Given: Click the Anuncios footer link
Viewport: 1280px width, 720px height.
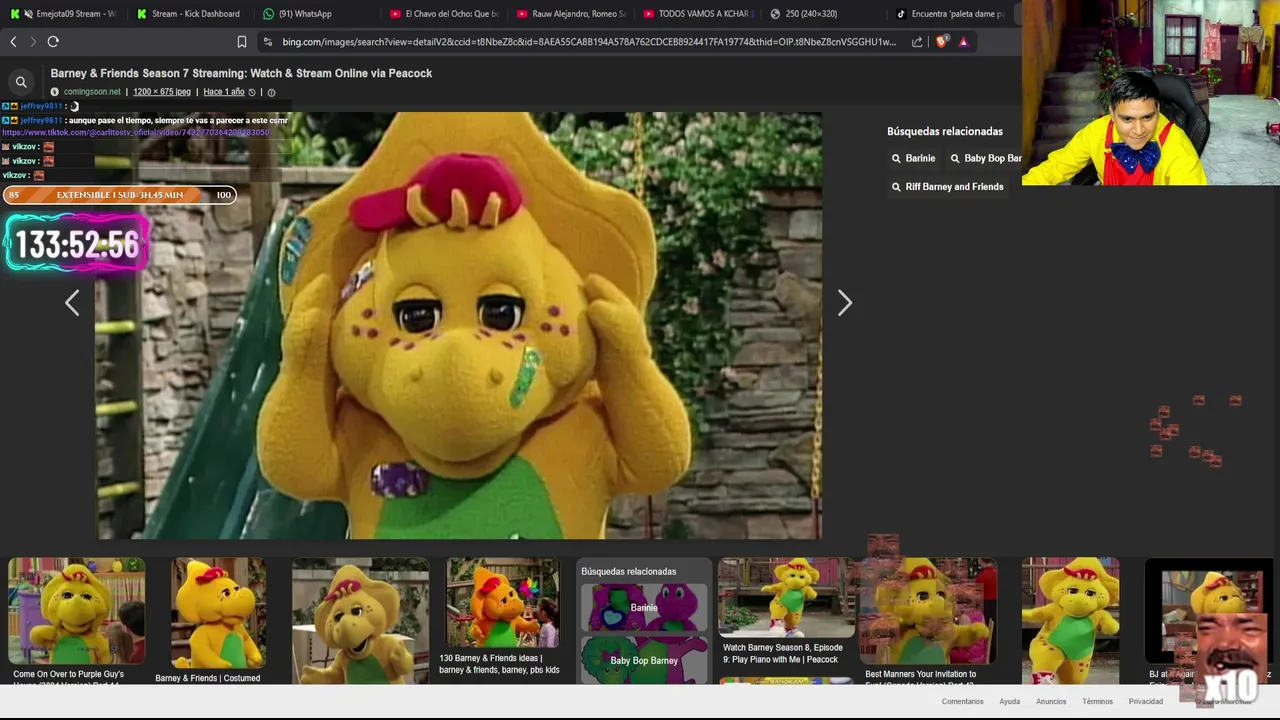Looking at the screenshot, I should point(1051,702).
